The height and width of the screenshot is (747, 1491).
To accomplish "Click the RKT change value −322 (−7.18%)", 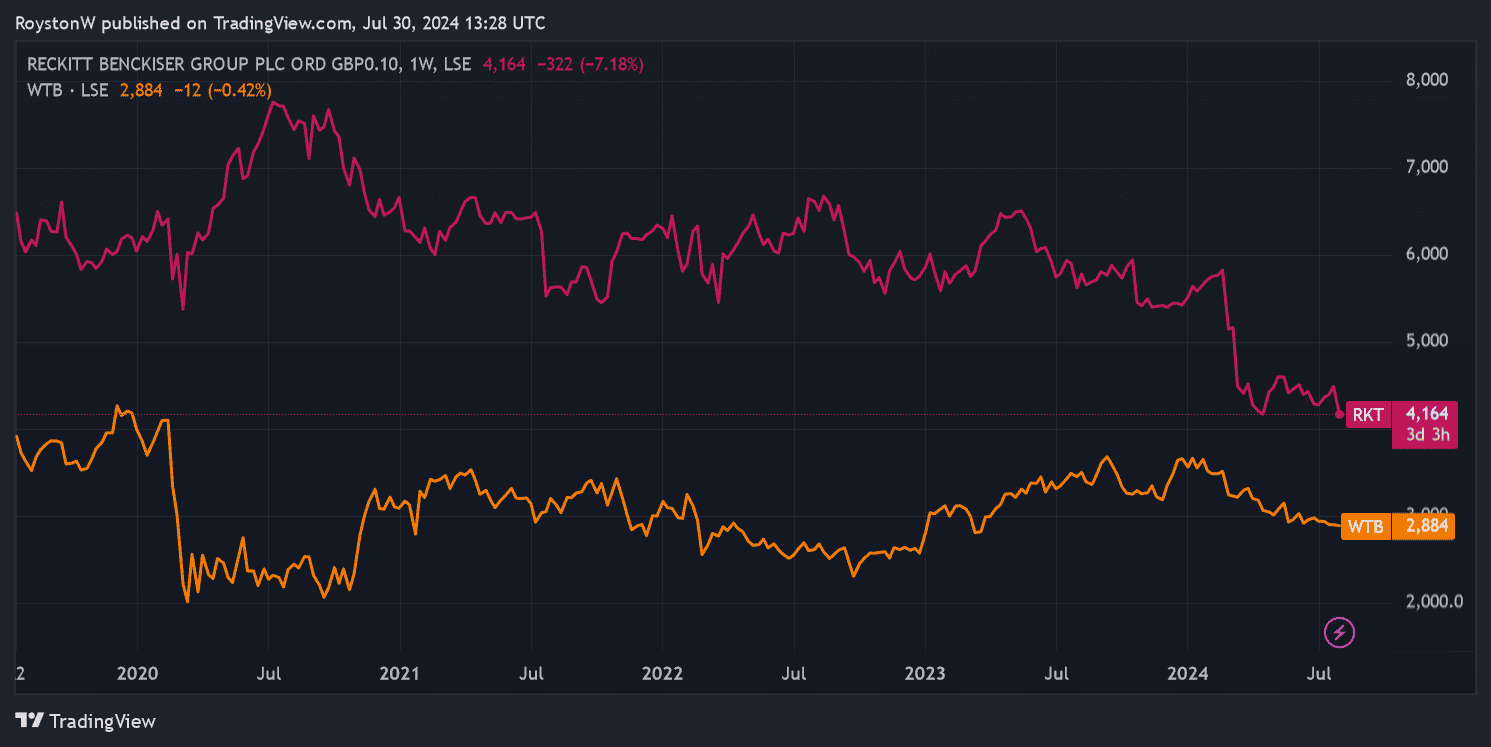I will [x=592, y=64].
